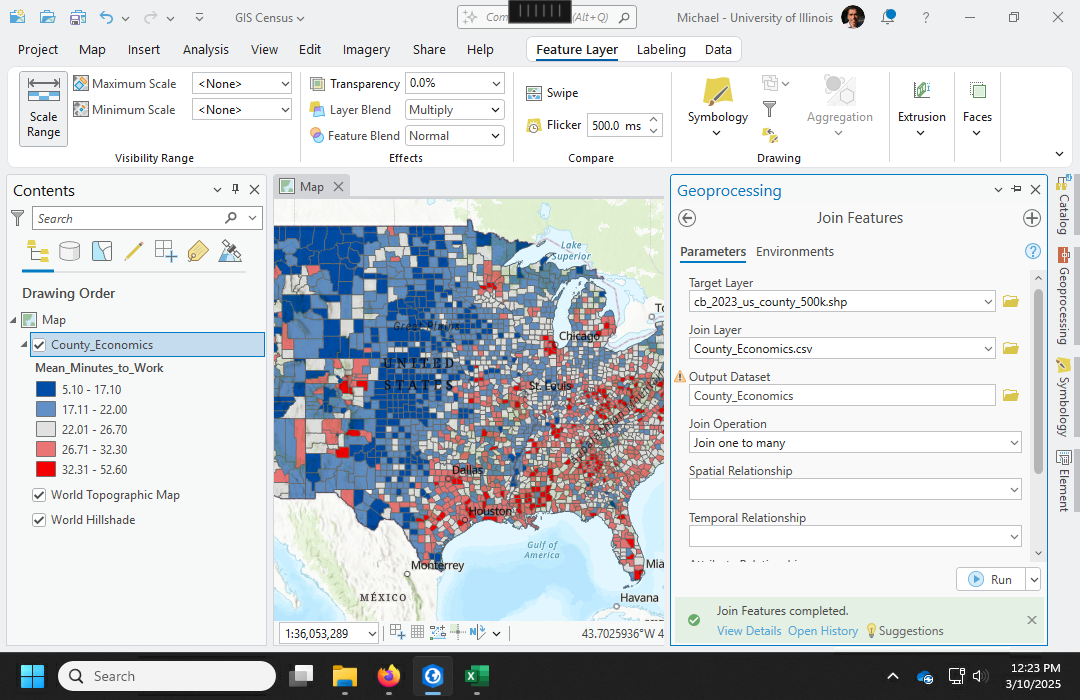Select List By Labeling tag icon
The image size is (1080, 700).
(x=198, y=251)
